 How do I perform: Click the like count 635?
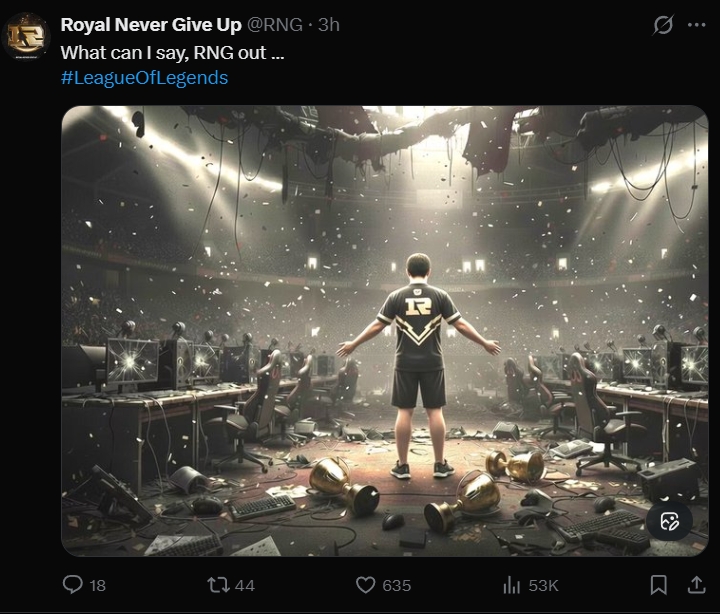point(397,585)
